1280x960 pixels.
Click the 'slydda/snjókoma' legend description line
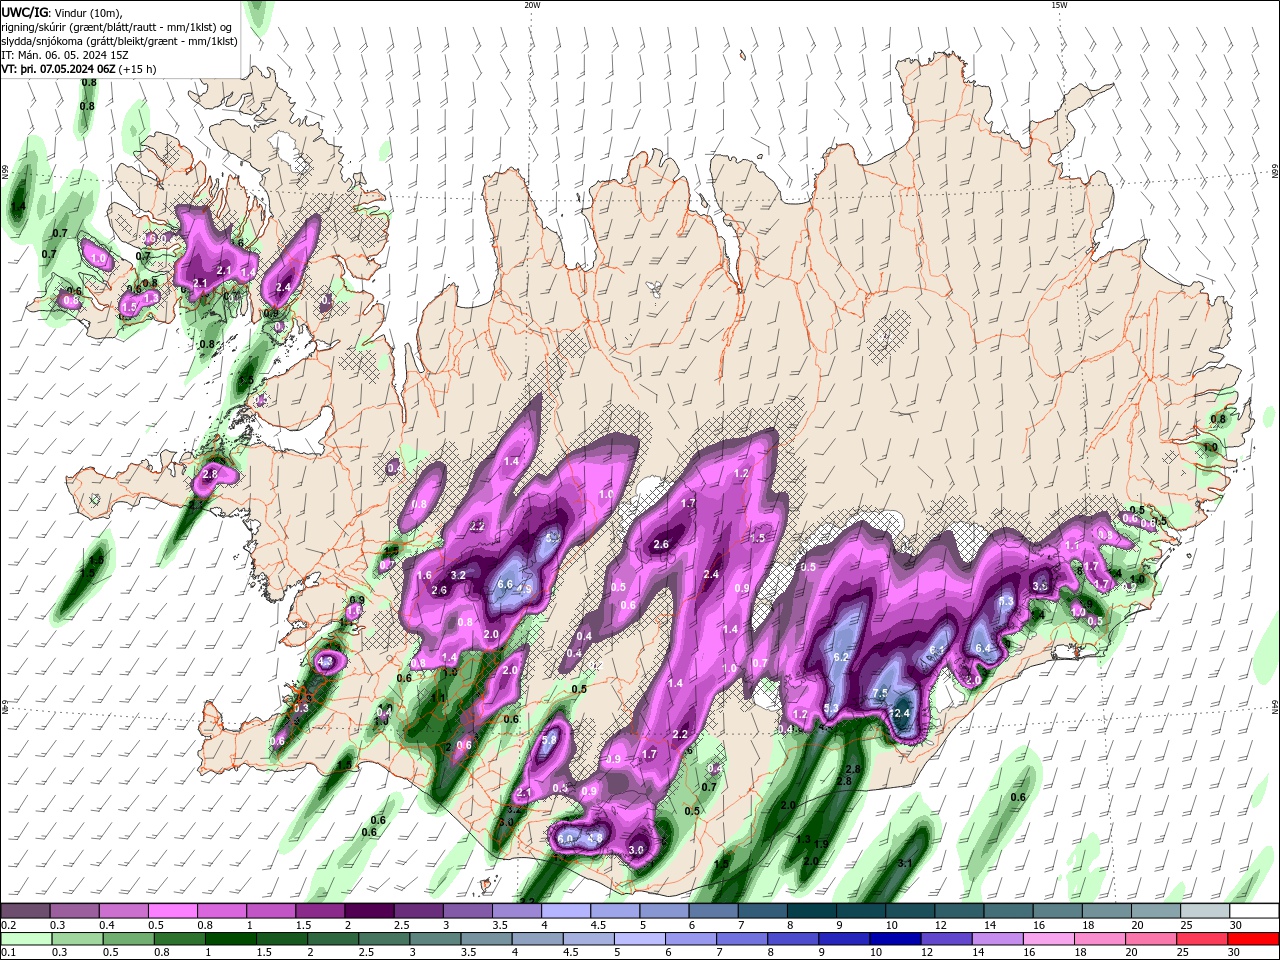119,41
